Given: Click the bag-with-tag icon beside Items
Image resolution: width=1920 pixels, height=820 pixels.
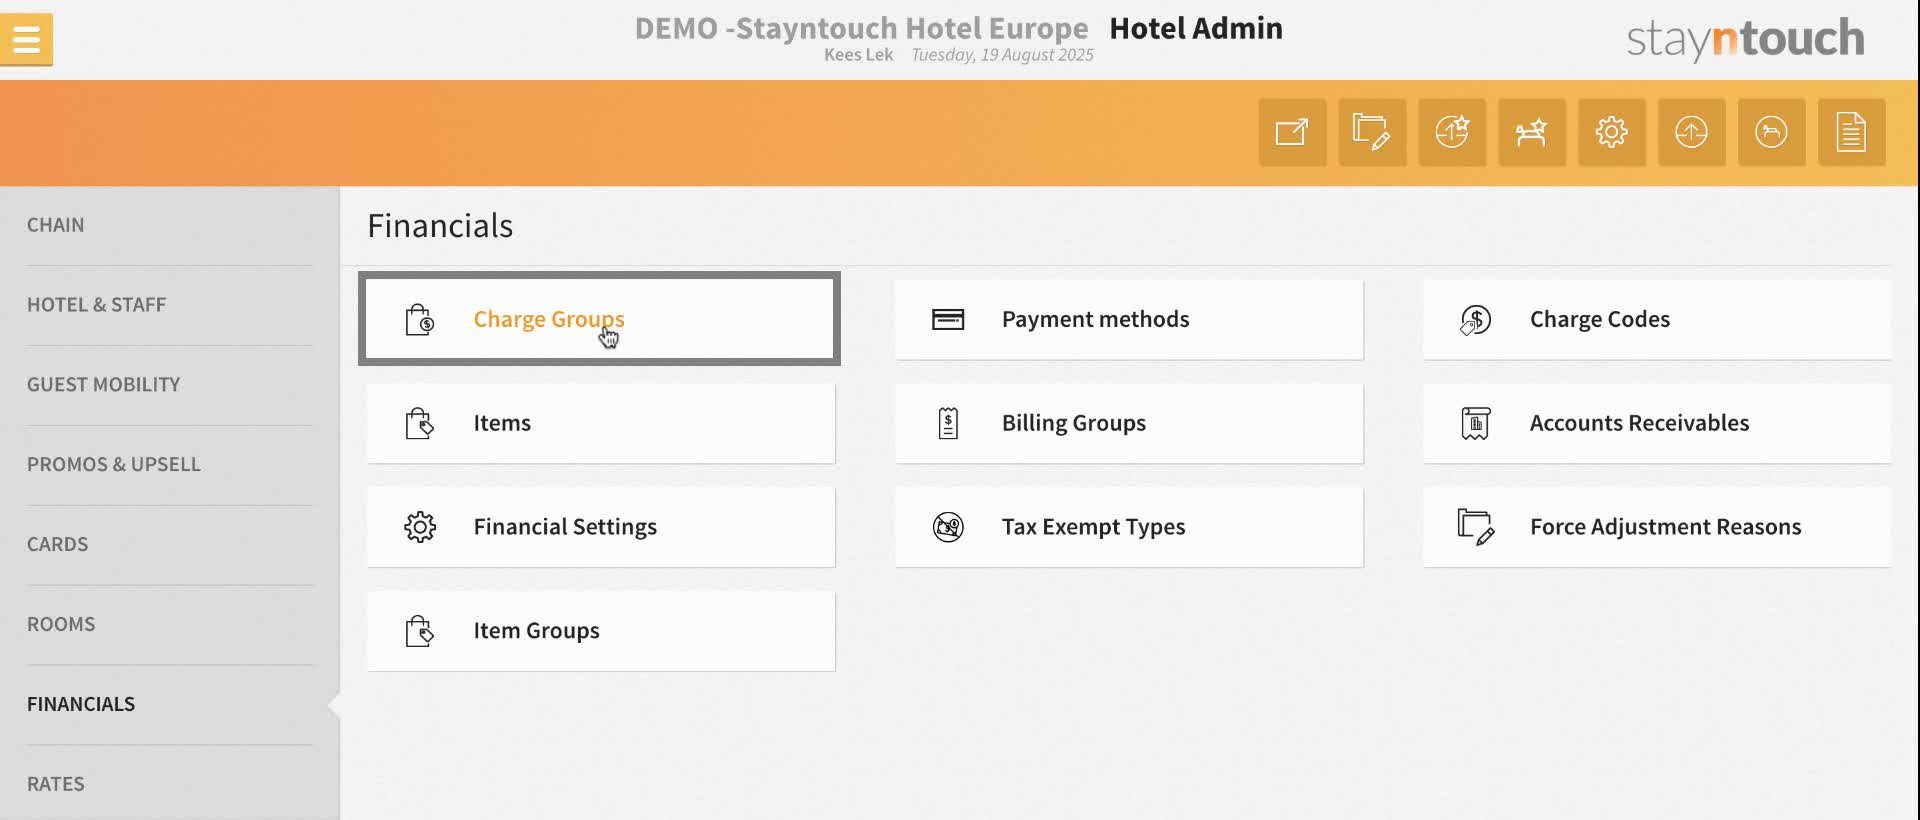Looking at the screenshot, I should pyautogui.click(x=420, y=423).
